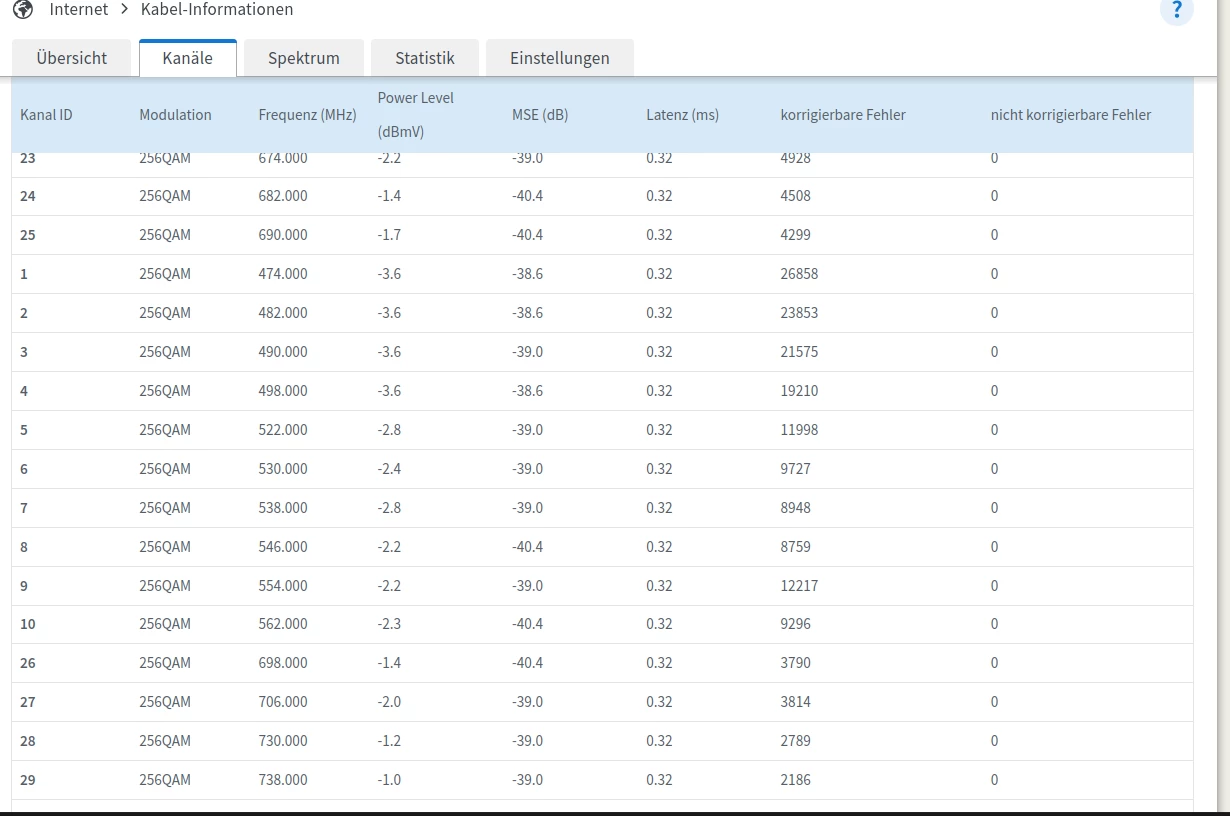
Task: Click 256QAM modulation in channel 5 row
Action: tap(165, 430)
